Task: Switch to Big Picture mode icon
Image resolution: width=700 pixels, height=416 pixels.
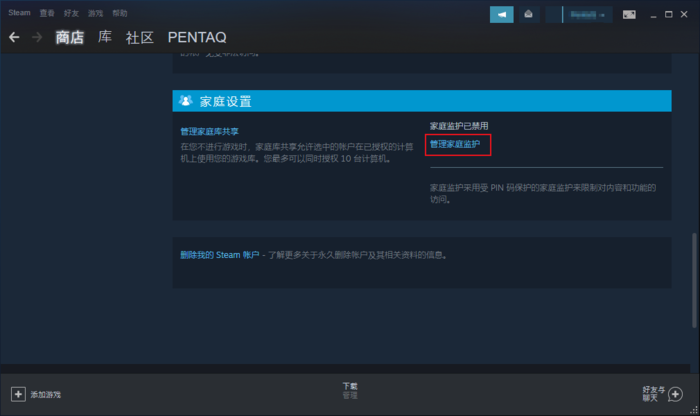Action: click(x=629, y=15)
